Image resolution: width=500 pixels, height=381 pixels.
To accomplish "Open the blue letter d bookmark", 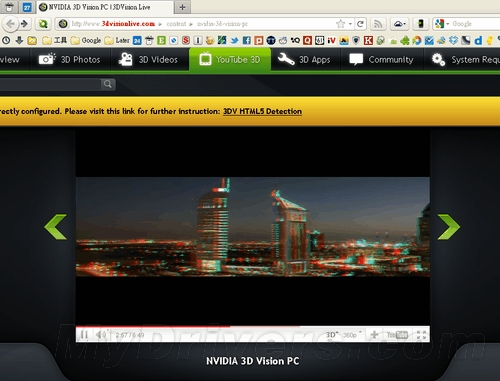I will (478, 40).
